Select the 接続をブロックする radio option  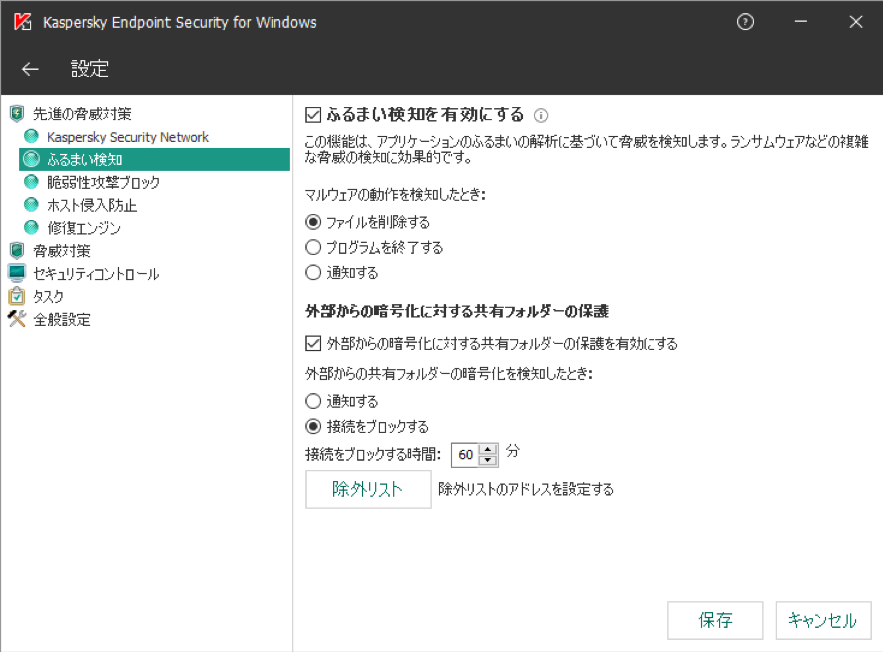(313, 426)
